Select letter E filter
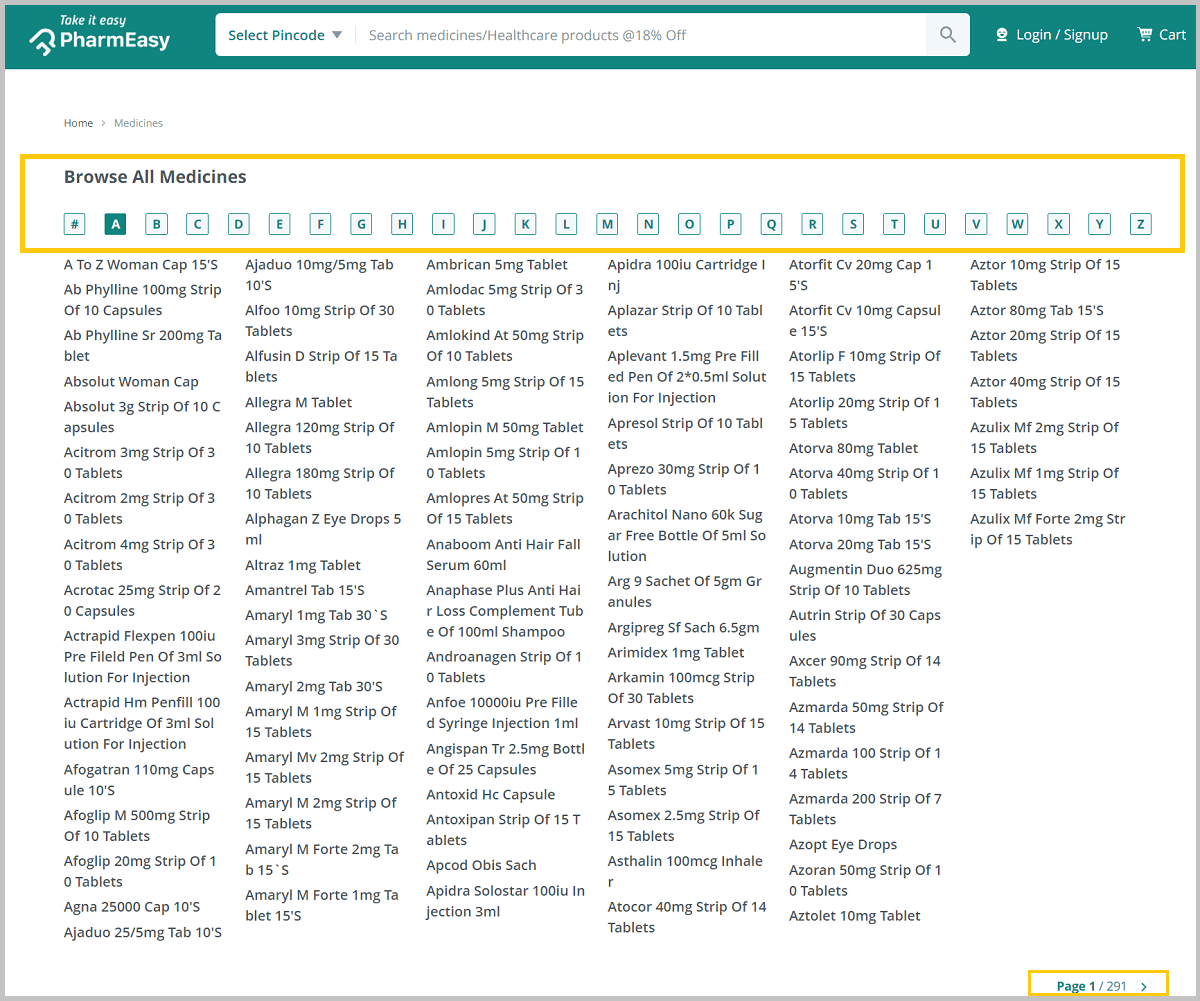The image size is (1200, 1001). [x=279, y=224]
